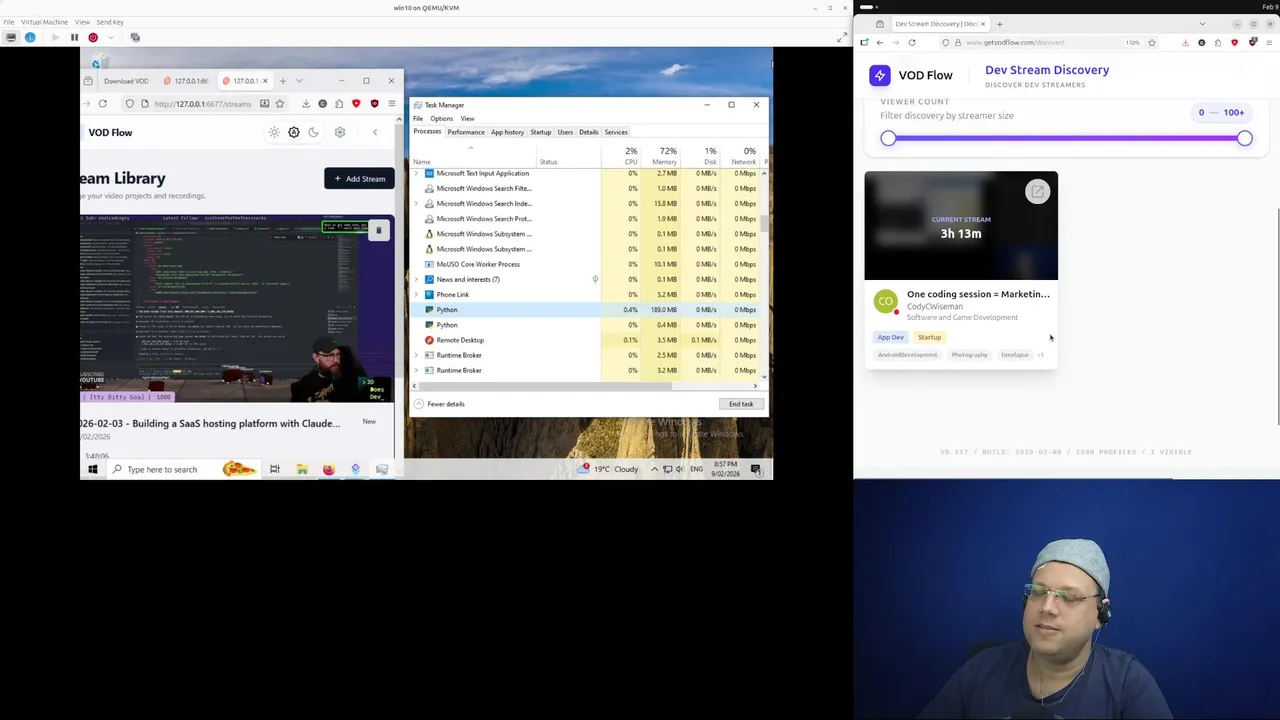1280x720 pixels.
Task: Click the VM browser downloads arrow icon
Action: tap(306, 104)
